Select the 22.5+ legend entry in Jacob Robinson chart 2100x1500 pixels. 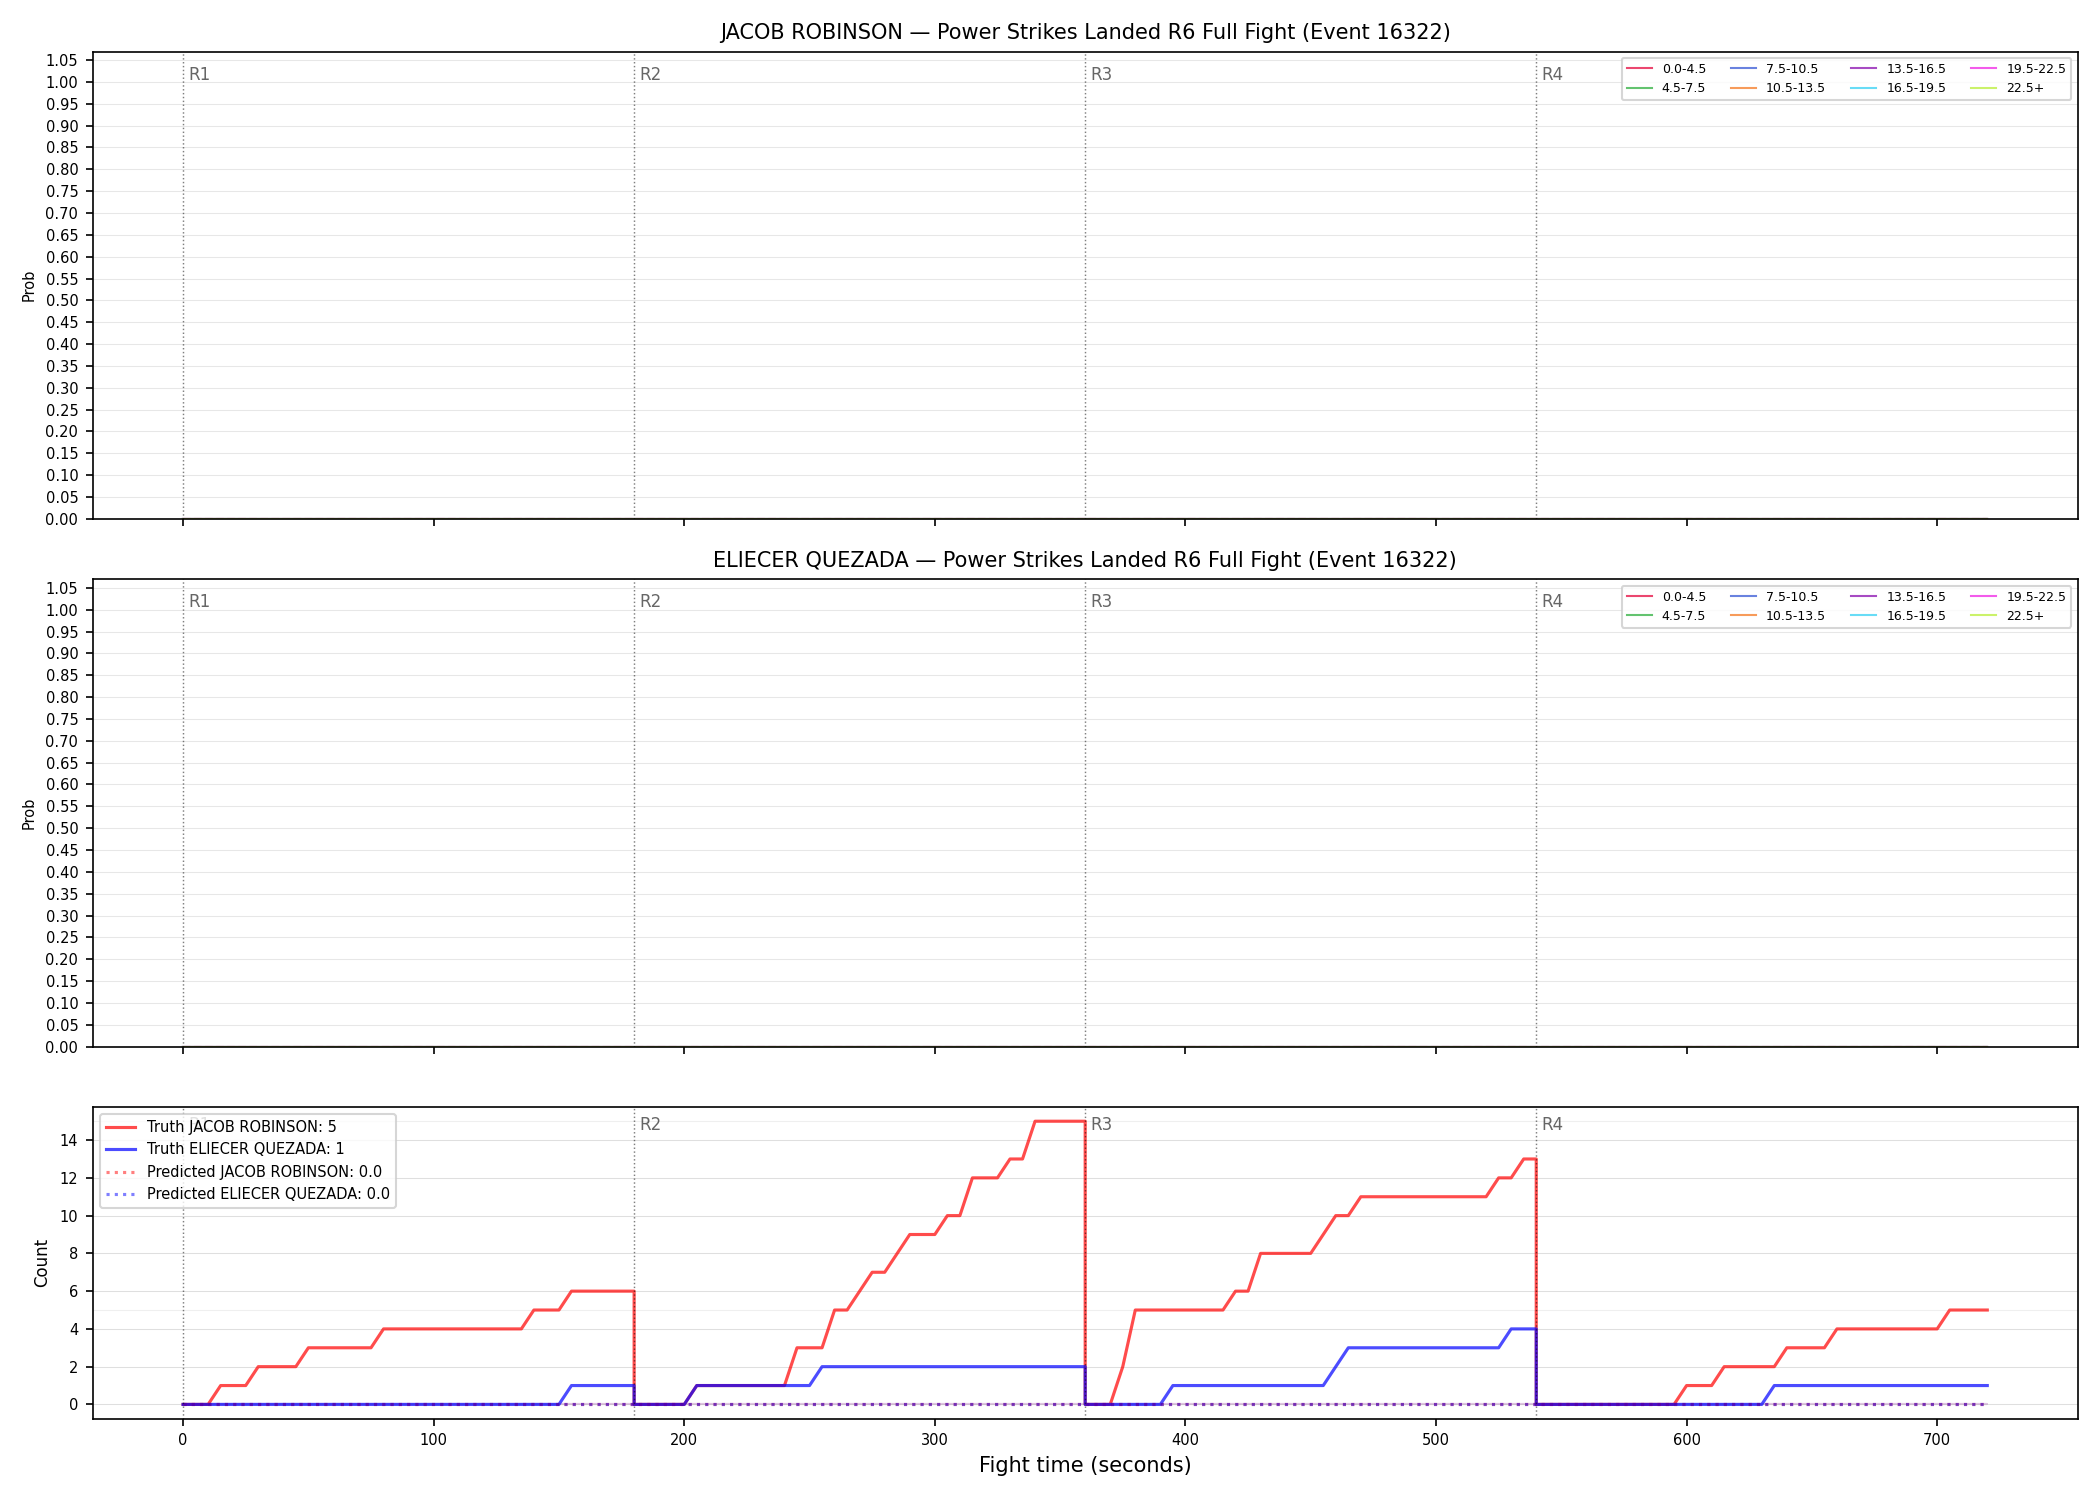(2007, 88)
